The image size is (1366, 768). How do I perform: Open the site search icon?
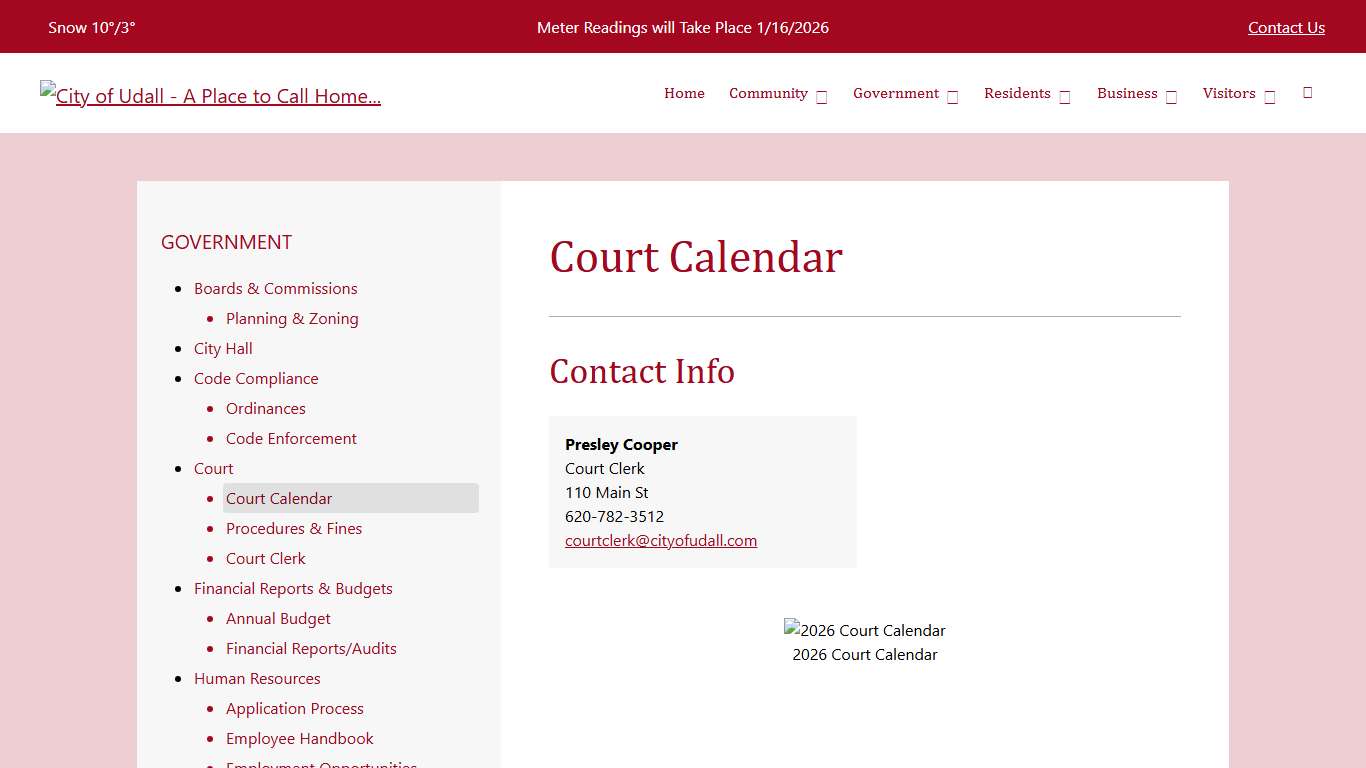[1307, 92]
